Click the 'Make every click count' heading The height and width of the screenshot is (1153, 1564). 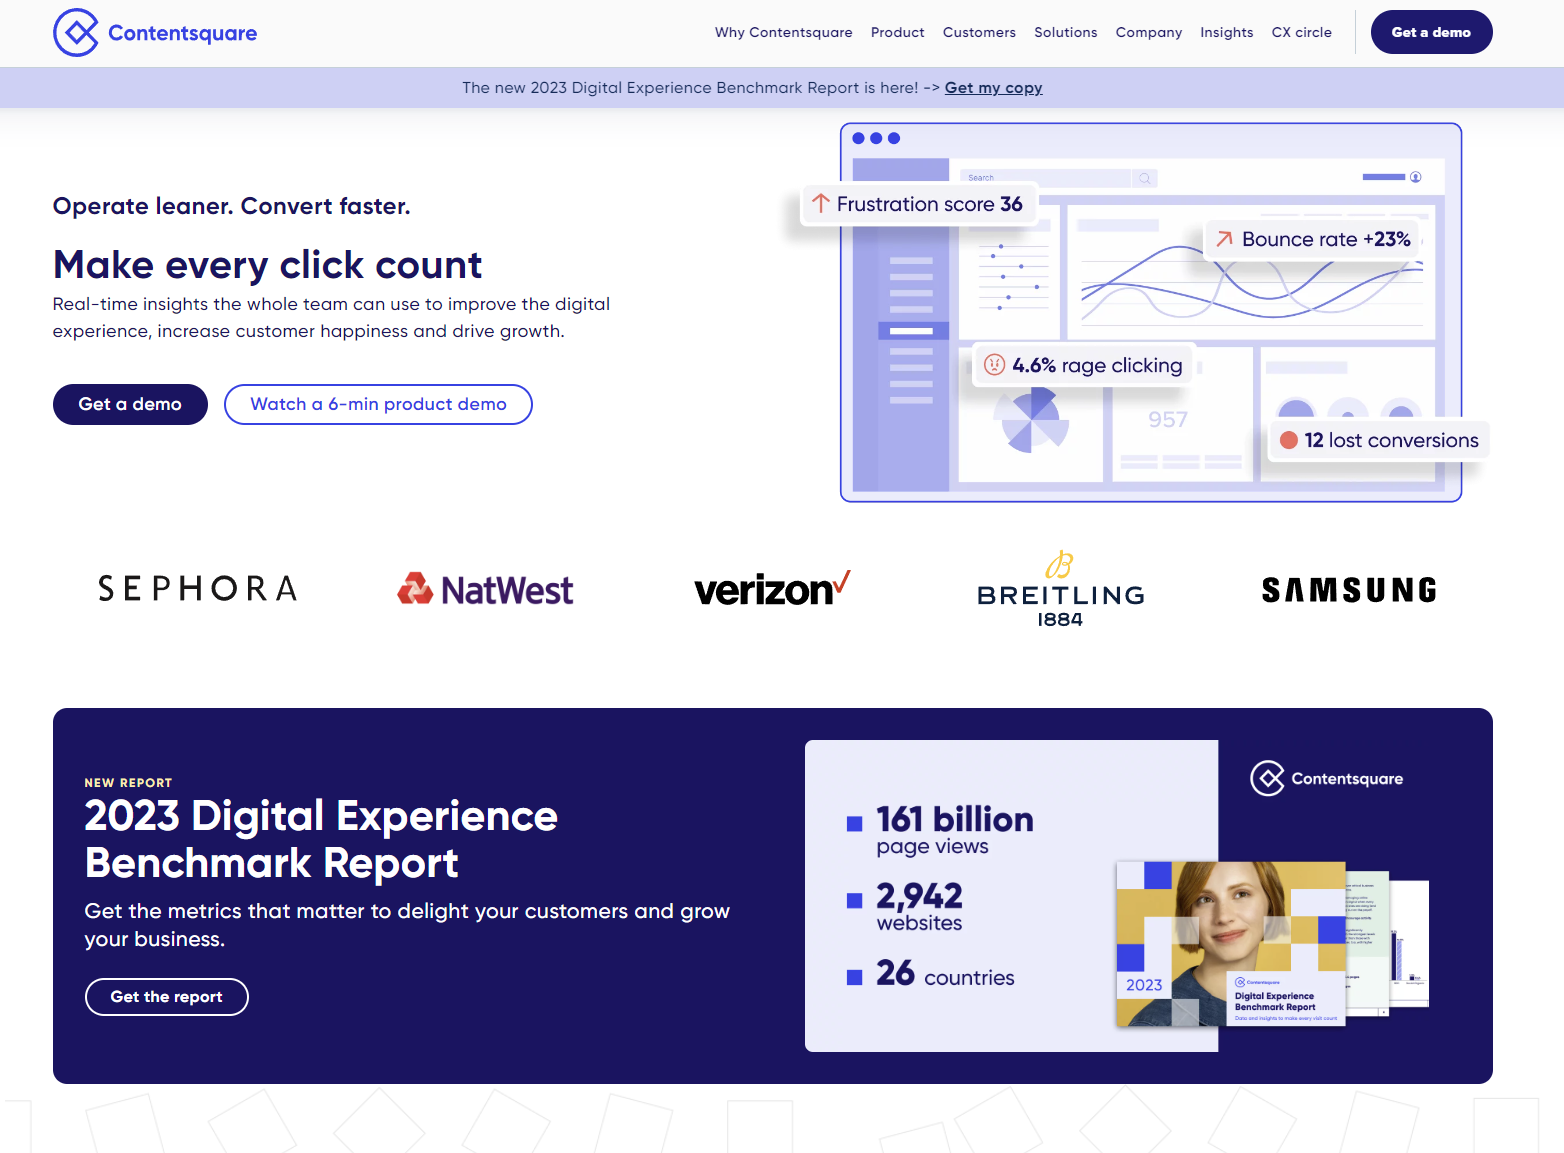click(x=267, y=265)
